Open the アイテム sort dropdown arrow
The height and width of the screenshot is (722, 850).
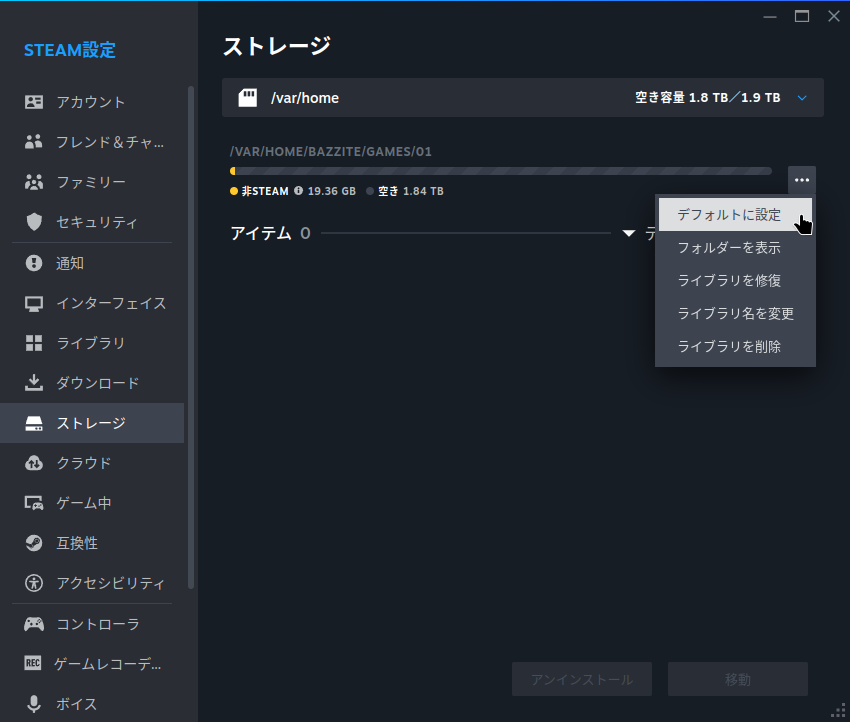pyautogui.click(x=629, y=233)
